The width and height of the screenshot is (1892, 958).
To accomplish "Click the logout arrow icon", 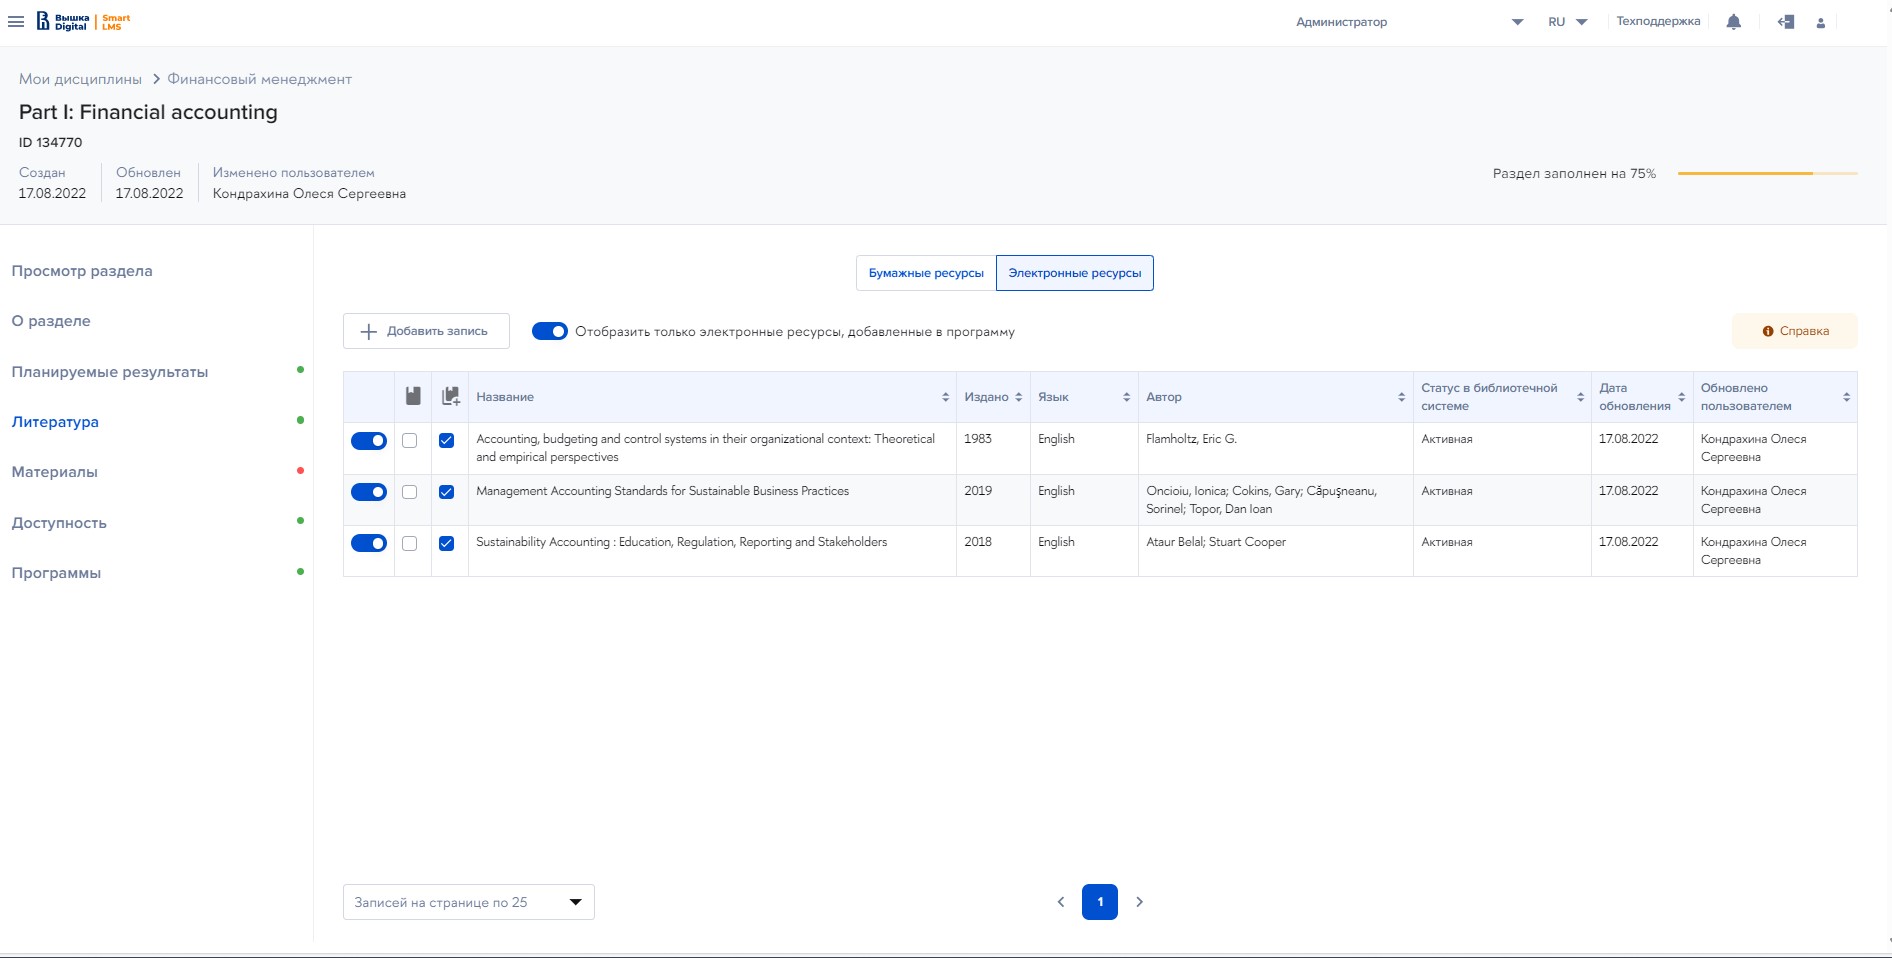I will [x=1786, y=22].
